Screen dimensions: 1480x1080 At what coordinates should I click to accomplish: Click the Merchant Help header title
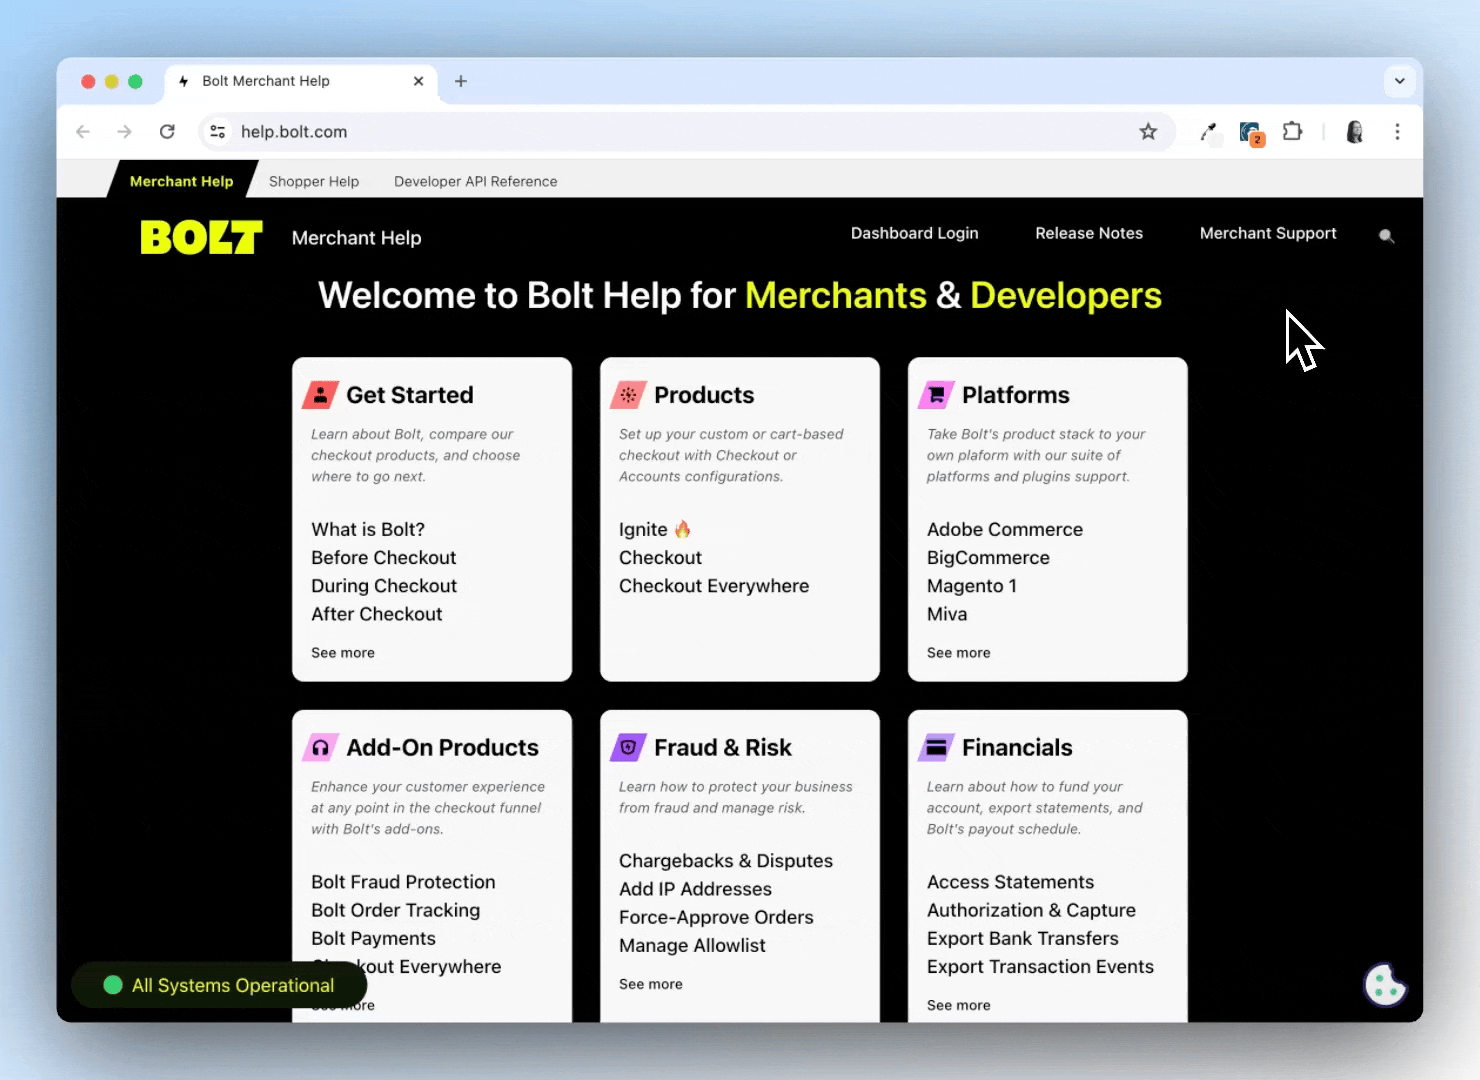(356, 238)
